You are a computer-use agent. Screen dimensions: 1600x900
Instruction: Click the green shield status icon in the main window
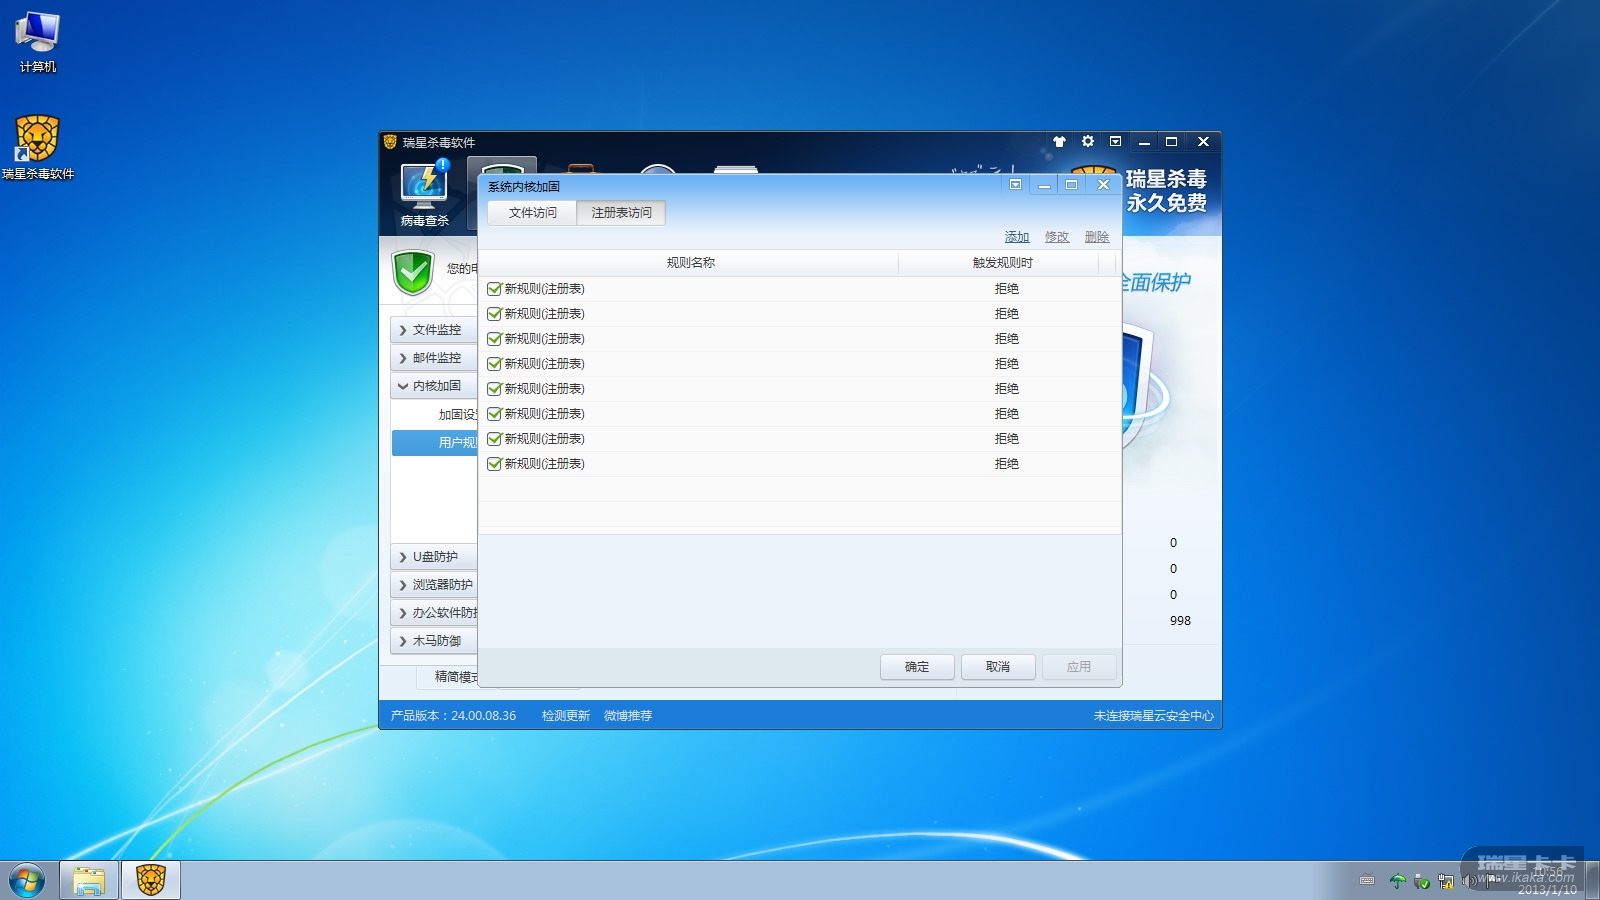coord(412,272)
